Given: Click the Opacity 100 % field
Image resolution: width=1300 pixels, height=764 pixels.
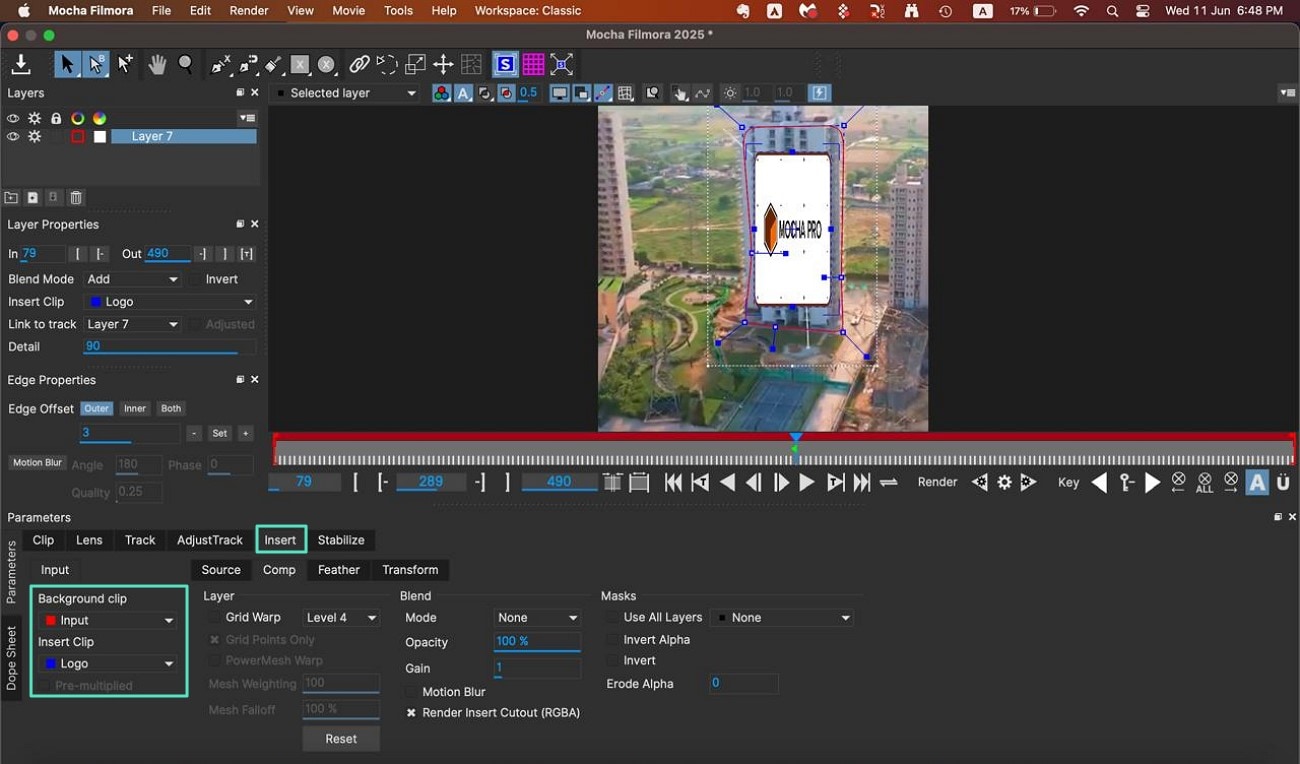Looking at the screenshot, I should click(x=537, y=642).
